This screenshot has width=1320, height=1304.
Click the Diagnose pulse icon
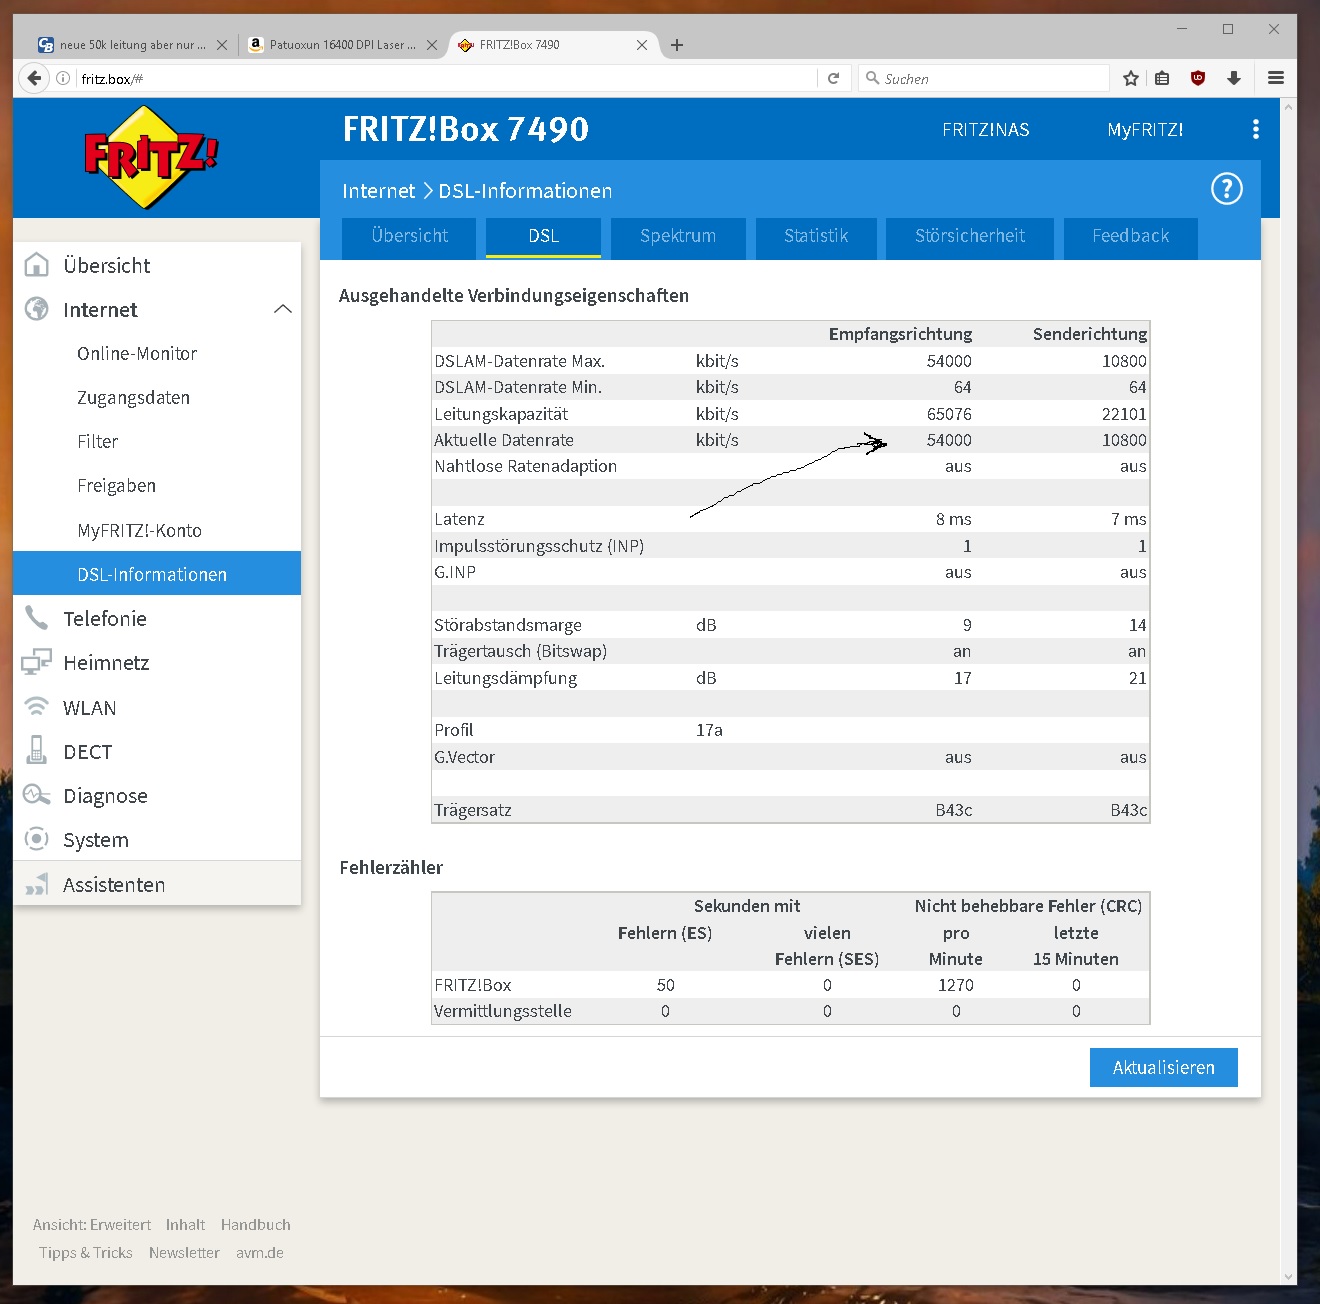[37, 795]
